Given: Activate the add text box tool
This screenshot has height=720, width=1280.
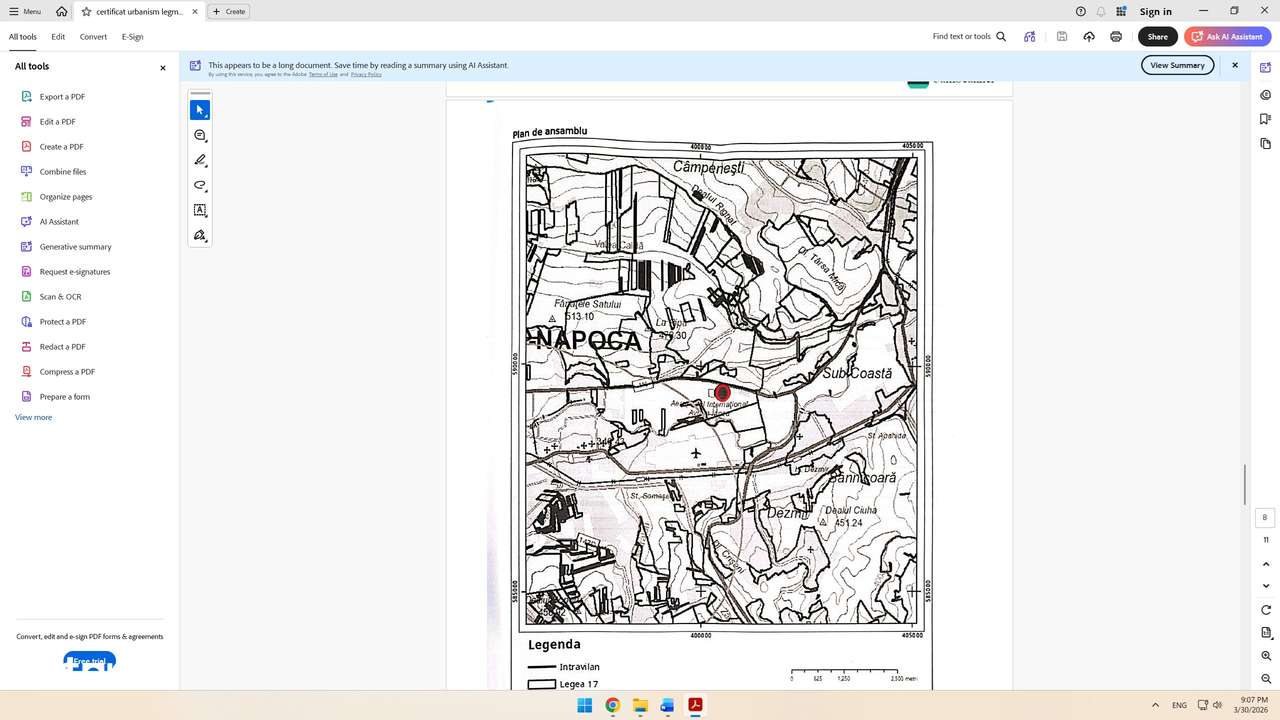Looking at the screenshot, I should (x=200, y=210).
